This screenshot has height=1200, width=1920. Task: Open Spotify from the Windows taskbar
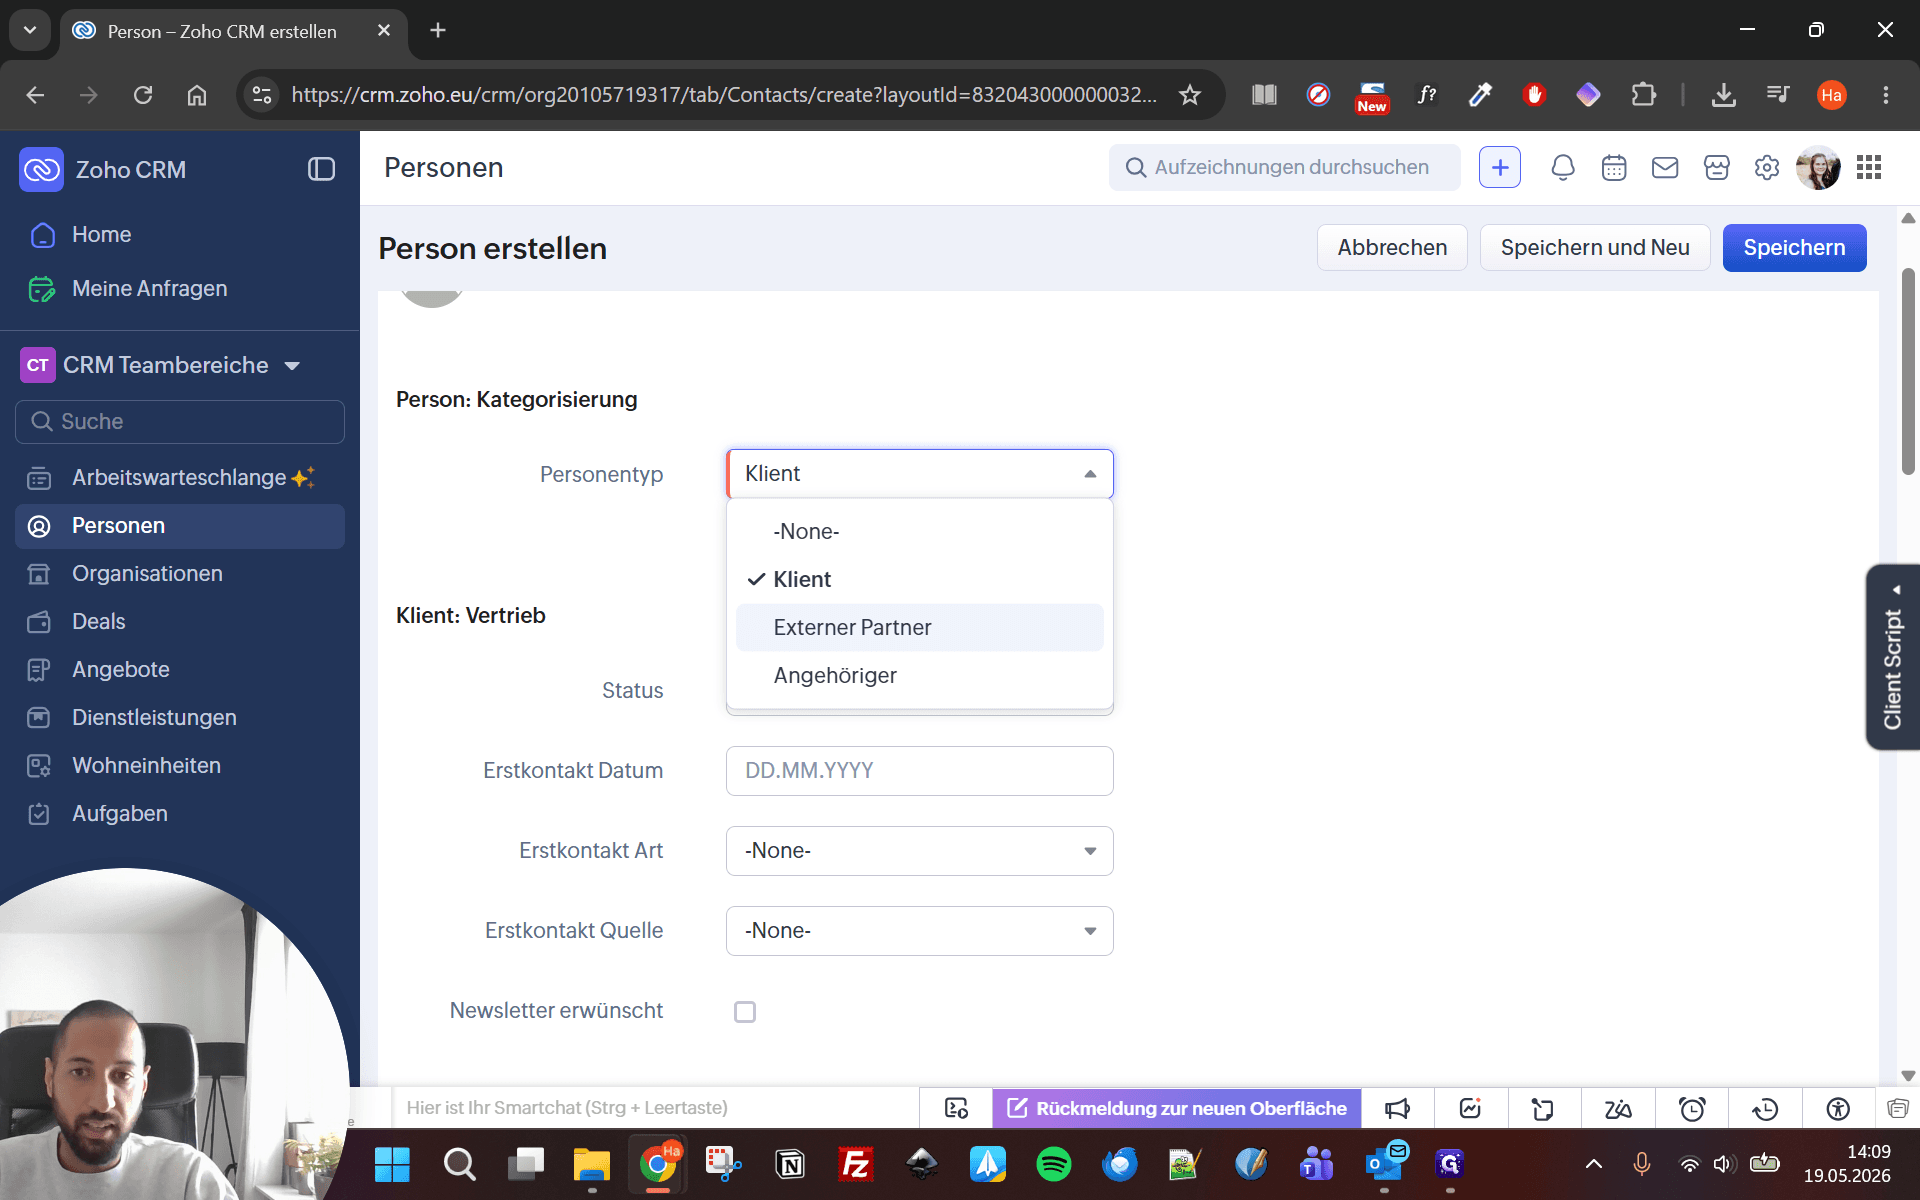[1053, 1164]
